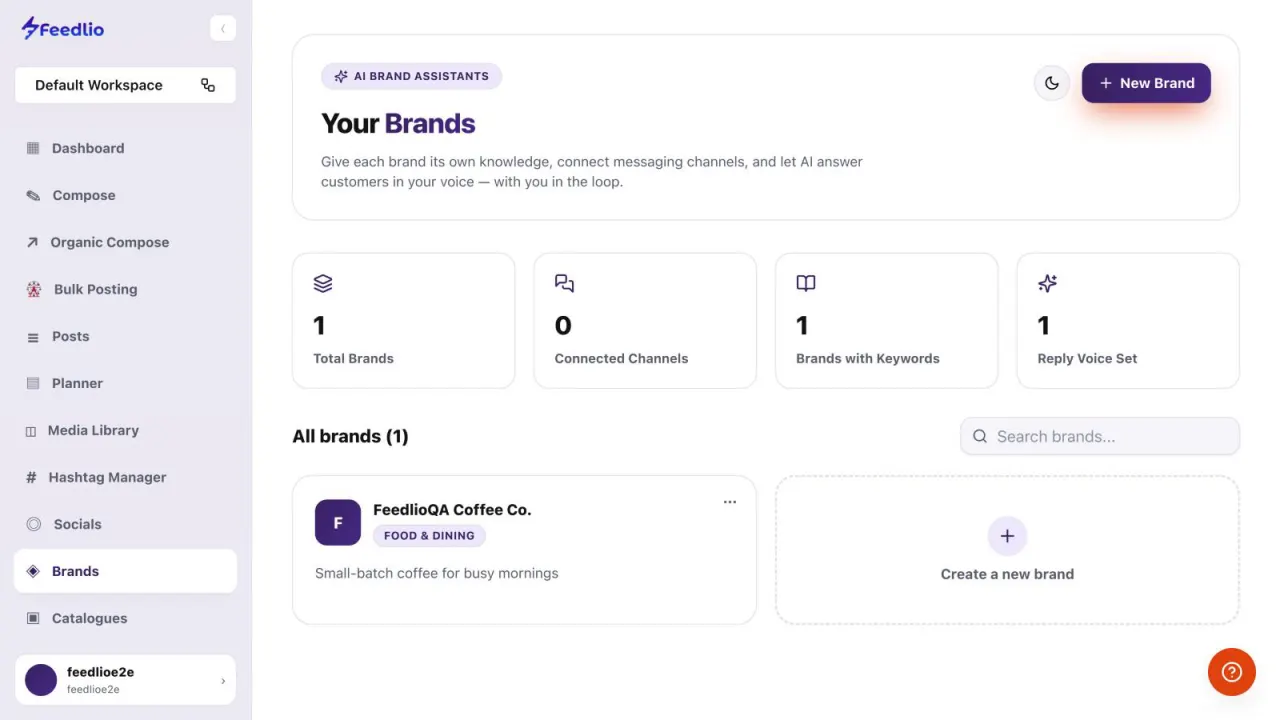Click the Reply Voice Set sparkle icon
This screenshot has width=1280, height=720.
pyautogui.click(x=1047, y=283)
